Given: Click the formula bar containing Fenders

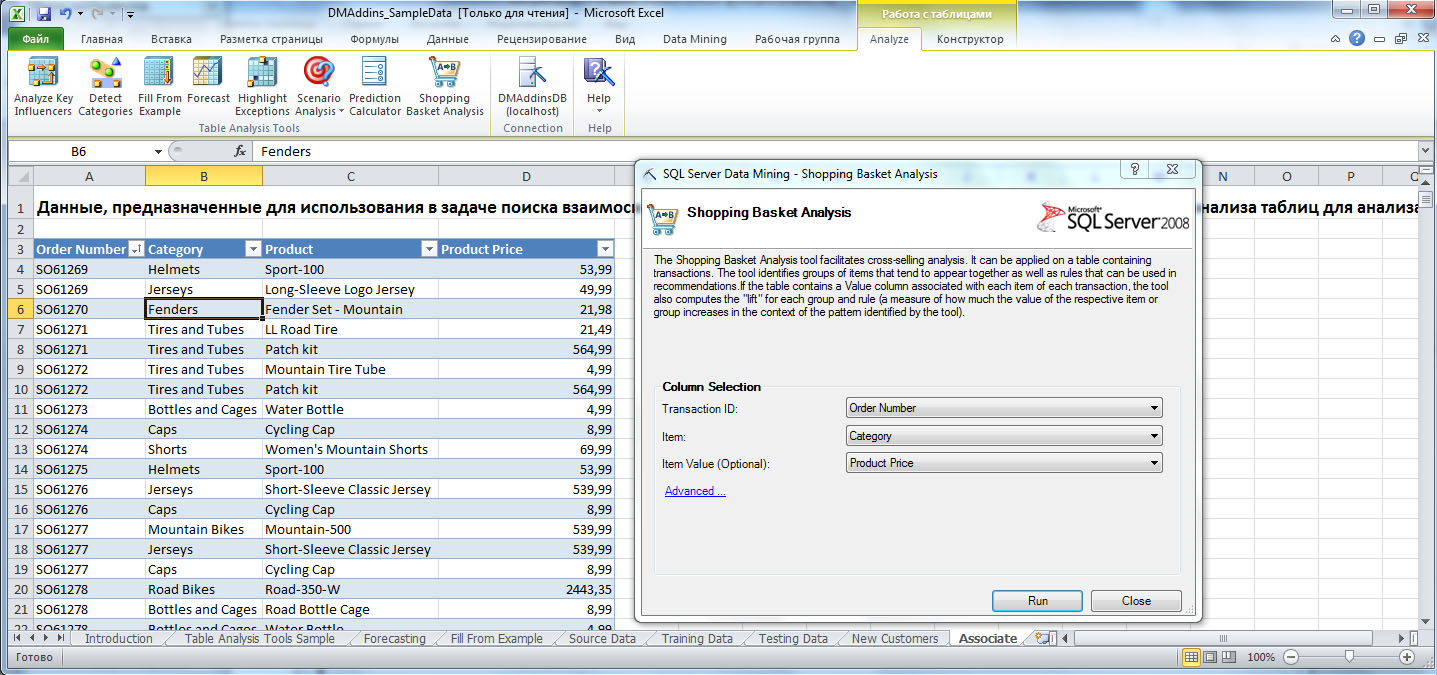Looking at the screenshot, I should pos(835,151).
